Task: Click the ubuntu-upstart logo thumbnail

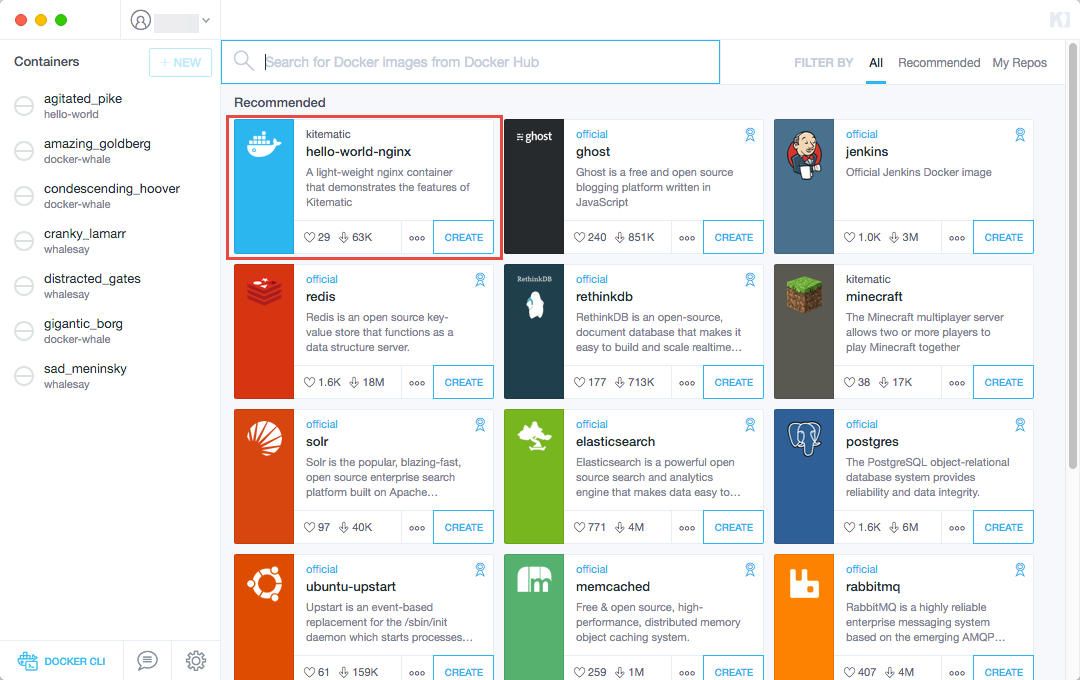Action: pyautogui.click(x=264, y=617)
